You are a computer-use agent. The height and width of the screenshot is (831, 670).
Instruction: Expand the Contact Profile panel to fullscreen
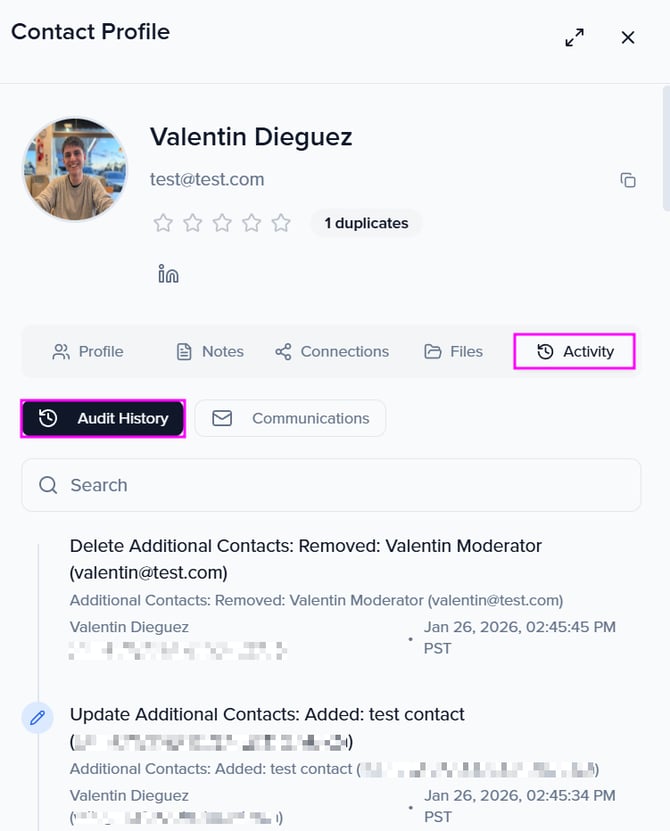[574, 37]
